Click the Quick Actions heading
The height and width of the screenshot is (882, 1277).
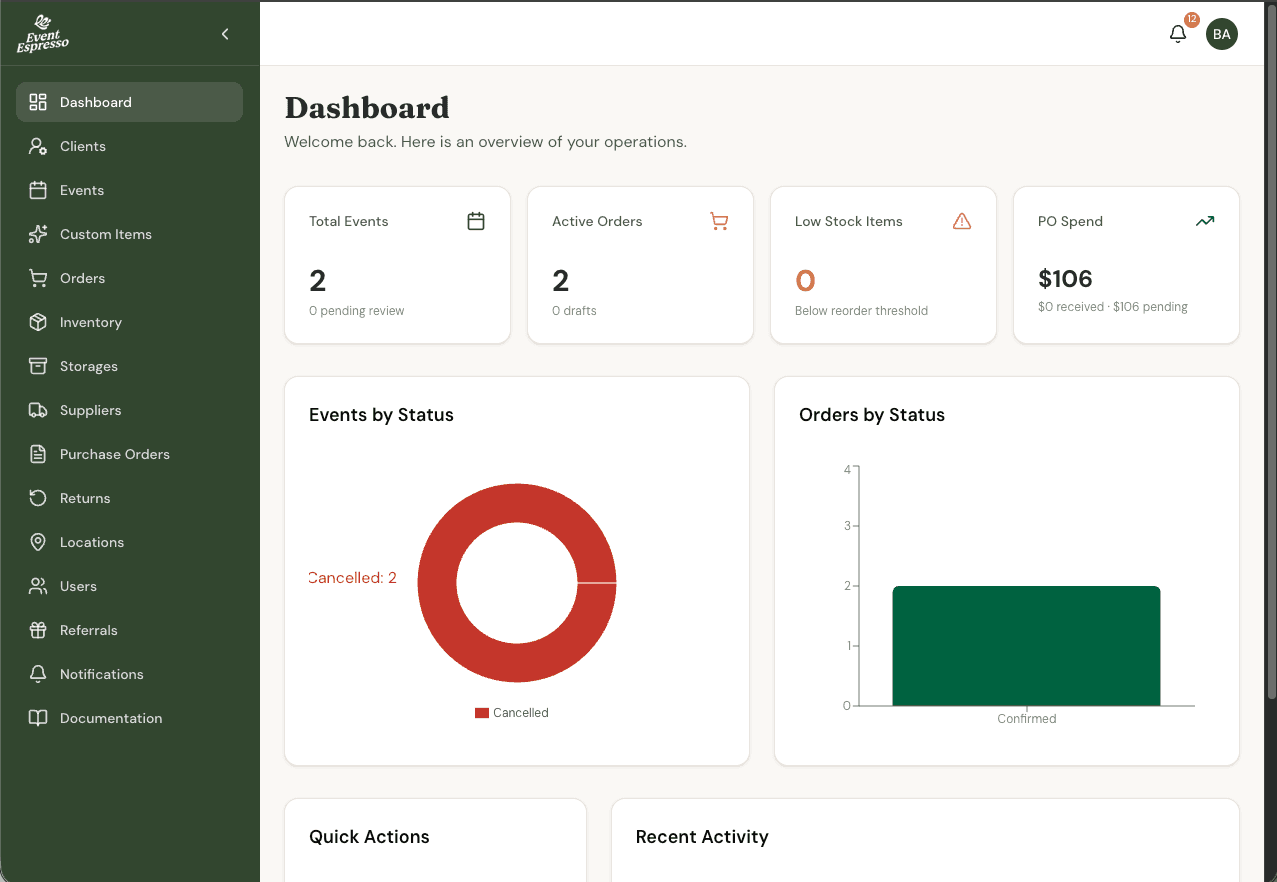coord(369,837)
